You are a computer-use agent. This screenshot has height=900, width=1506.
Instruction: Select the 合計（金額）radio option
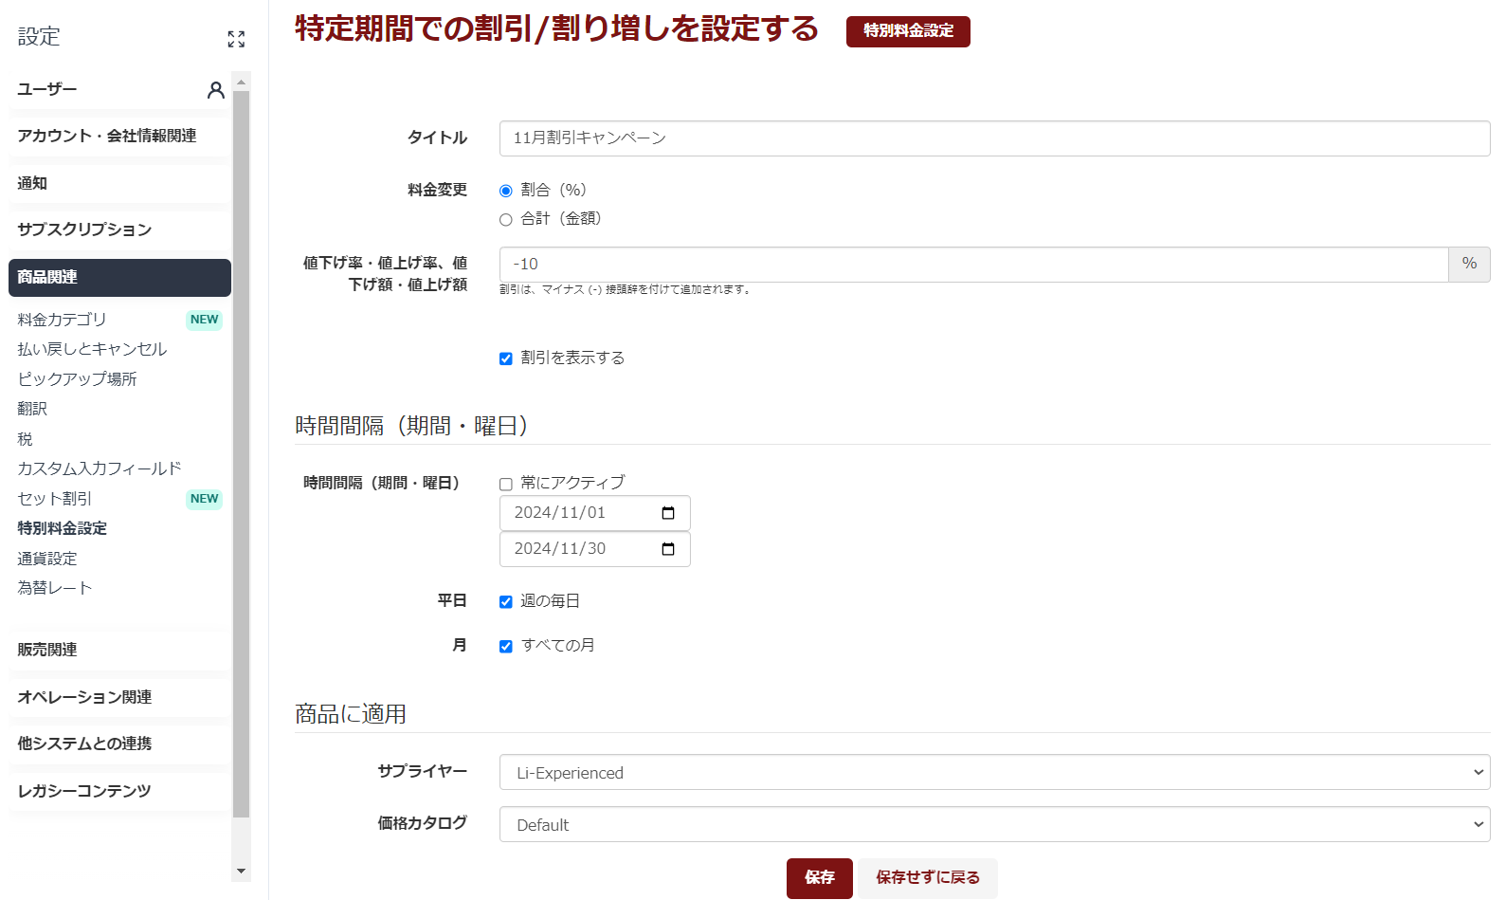coord(506,219)
